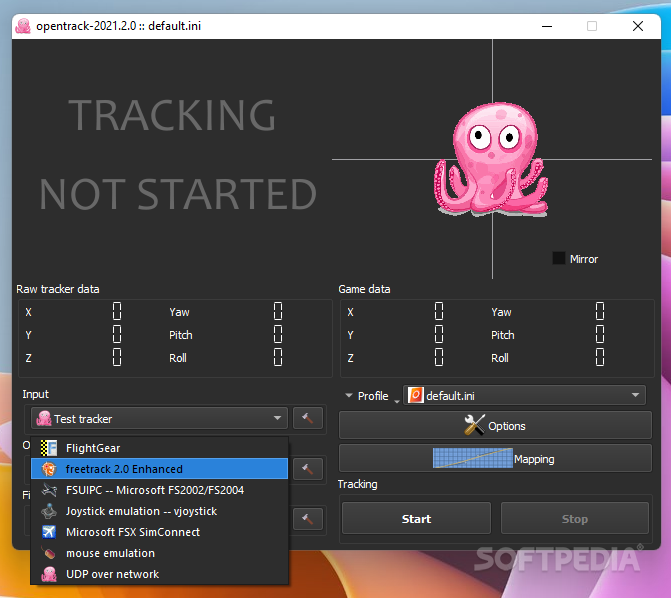Click the pink octopus pose preview
The image size is (671, 598).
pyautogui.click(x=491, y=159)
